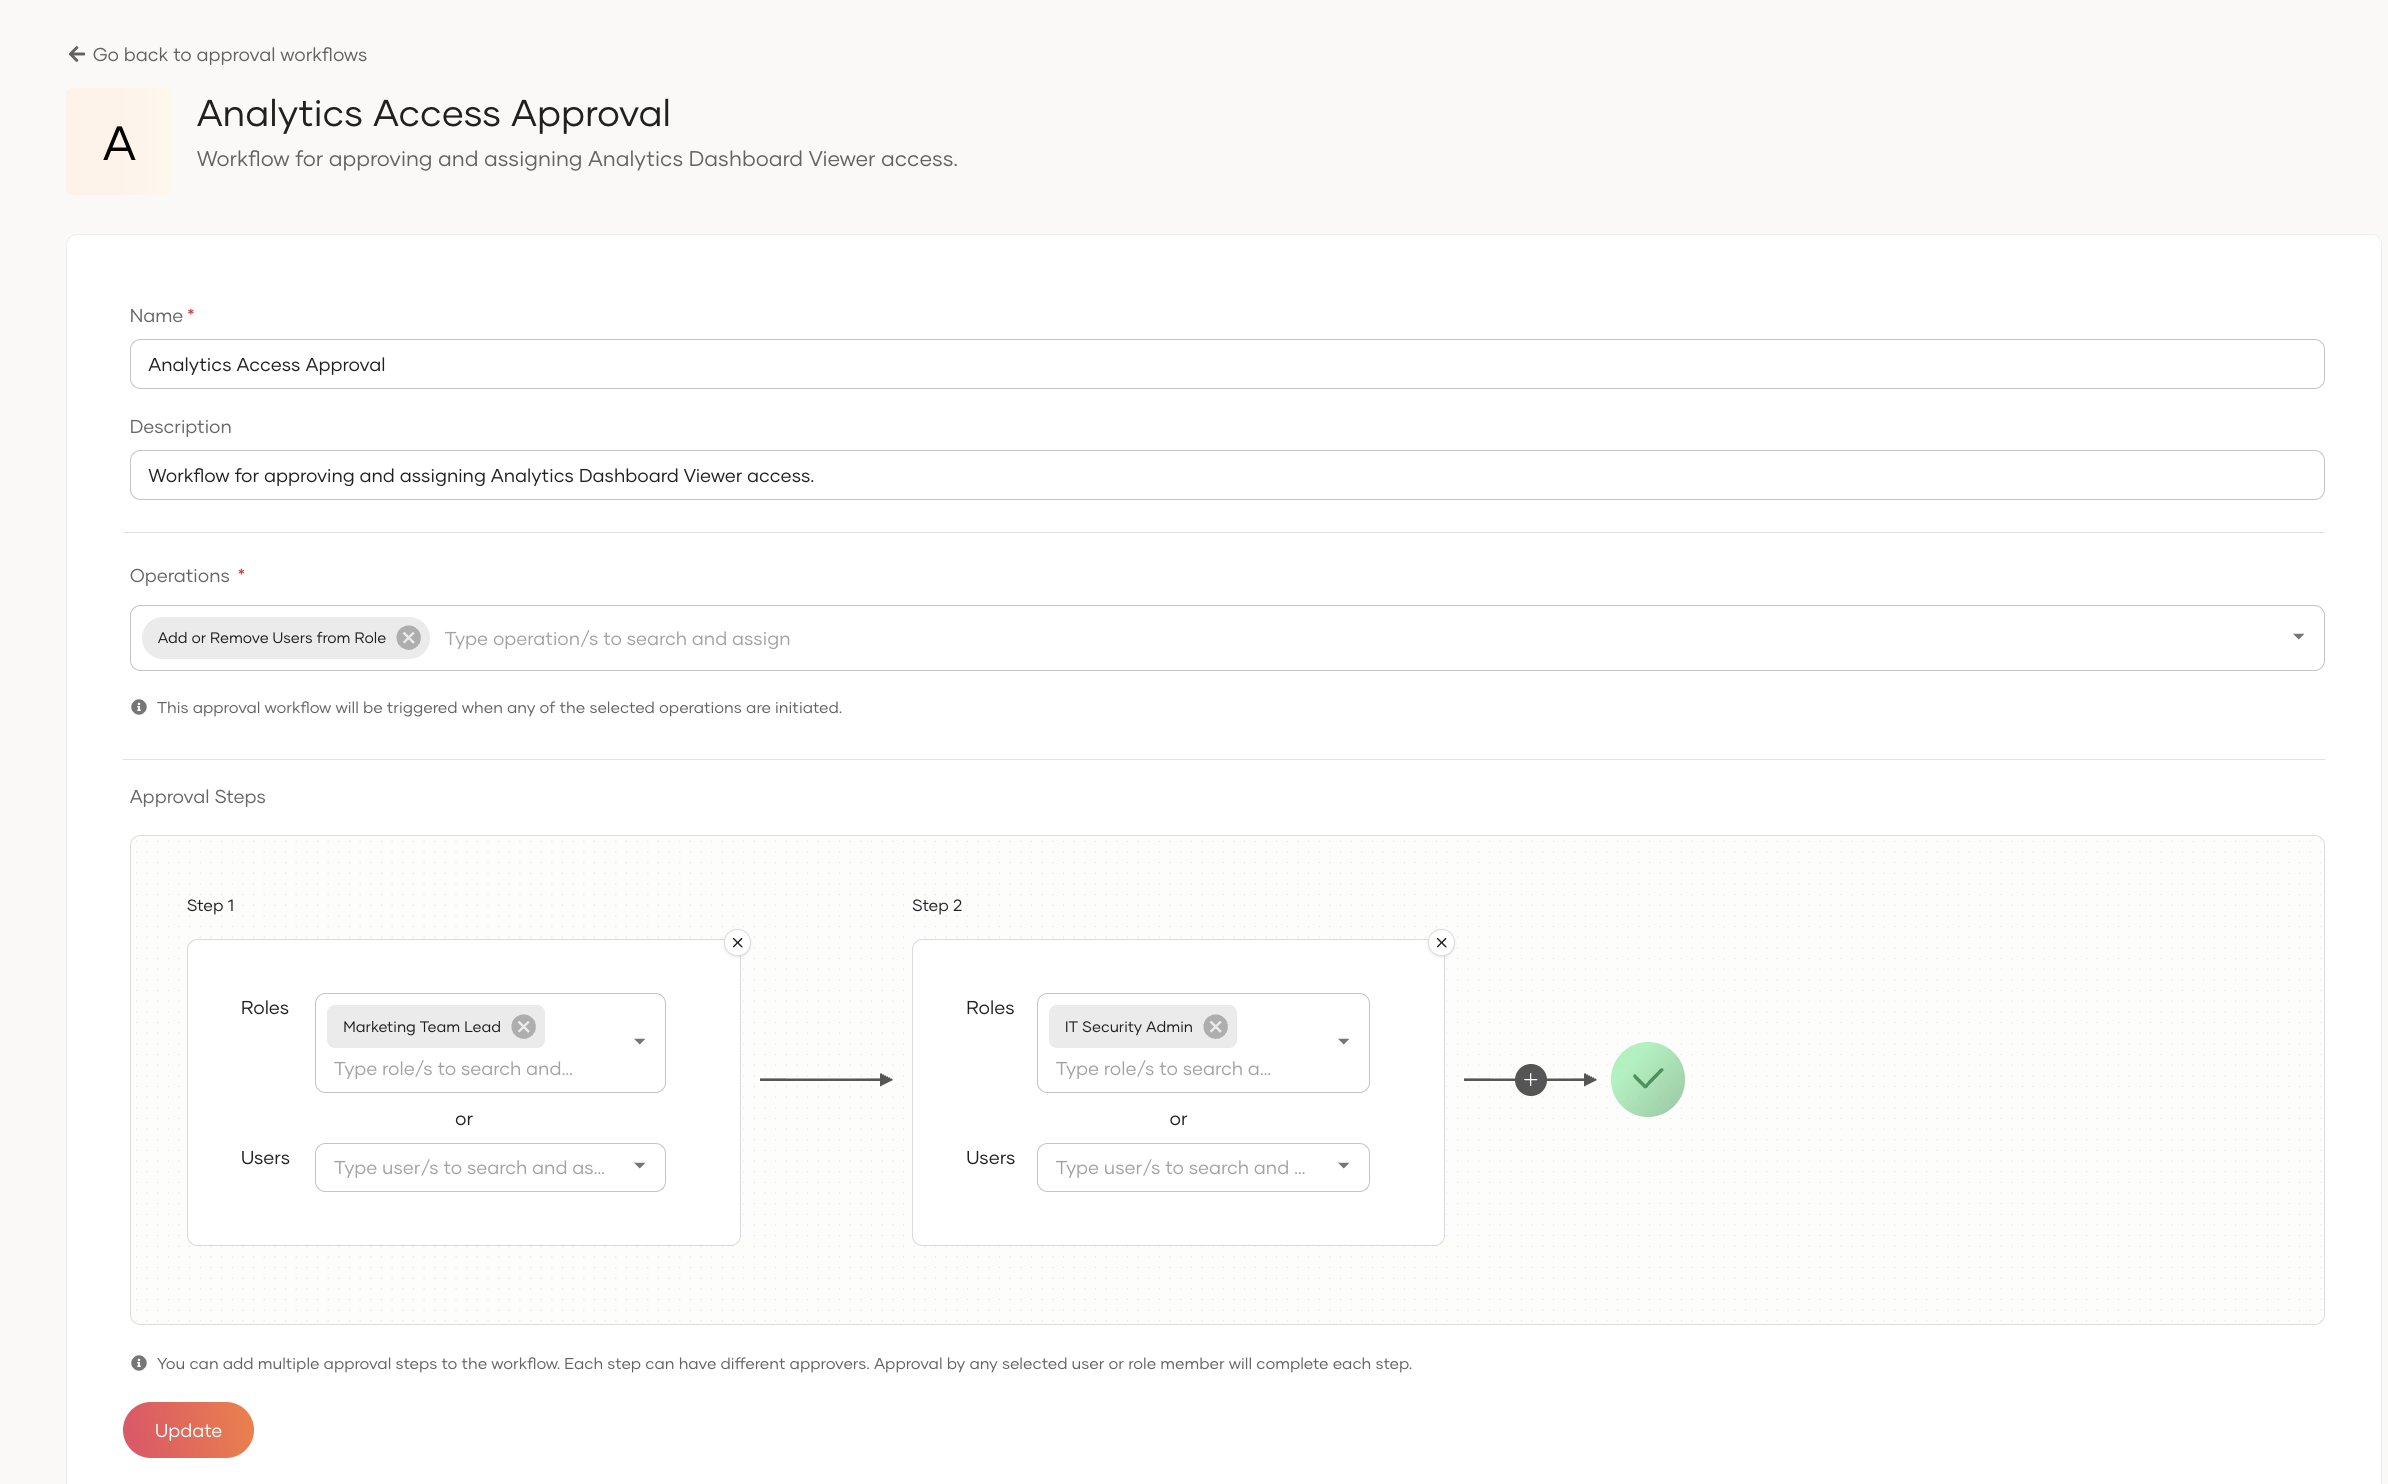
Task: Delete Step 1 using its close button
Action: coord(737,942)
